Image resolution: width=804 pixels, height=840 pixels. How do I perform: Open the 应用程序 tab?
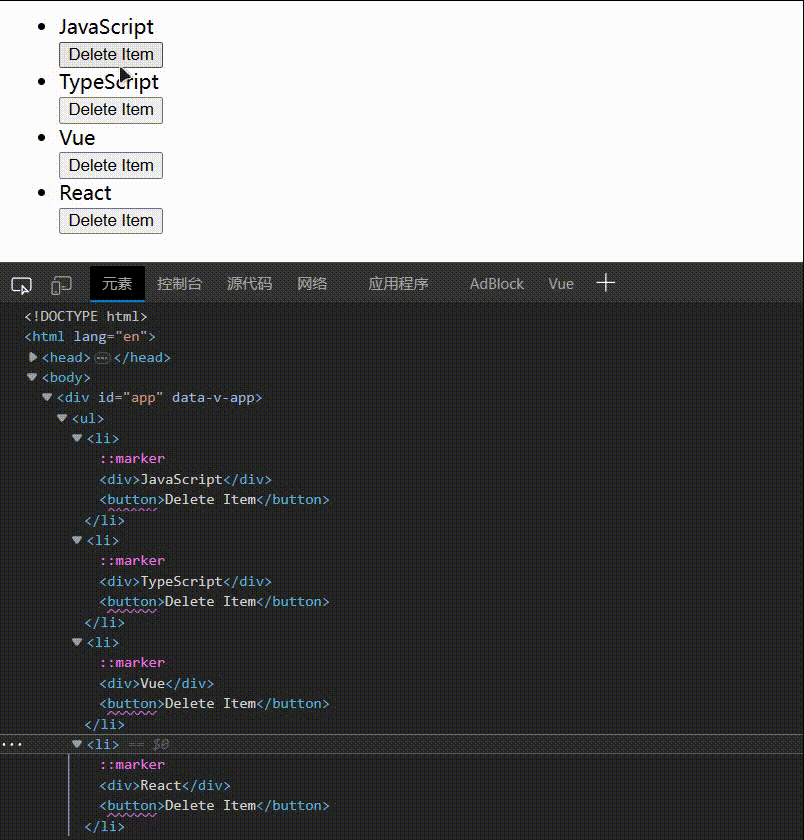(x=398, y=283)
